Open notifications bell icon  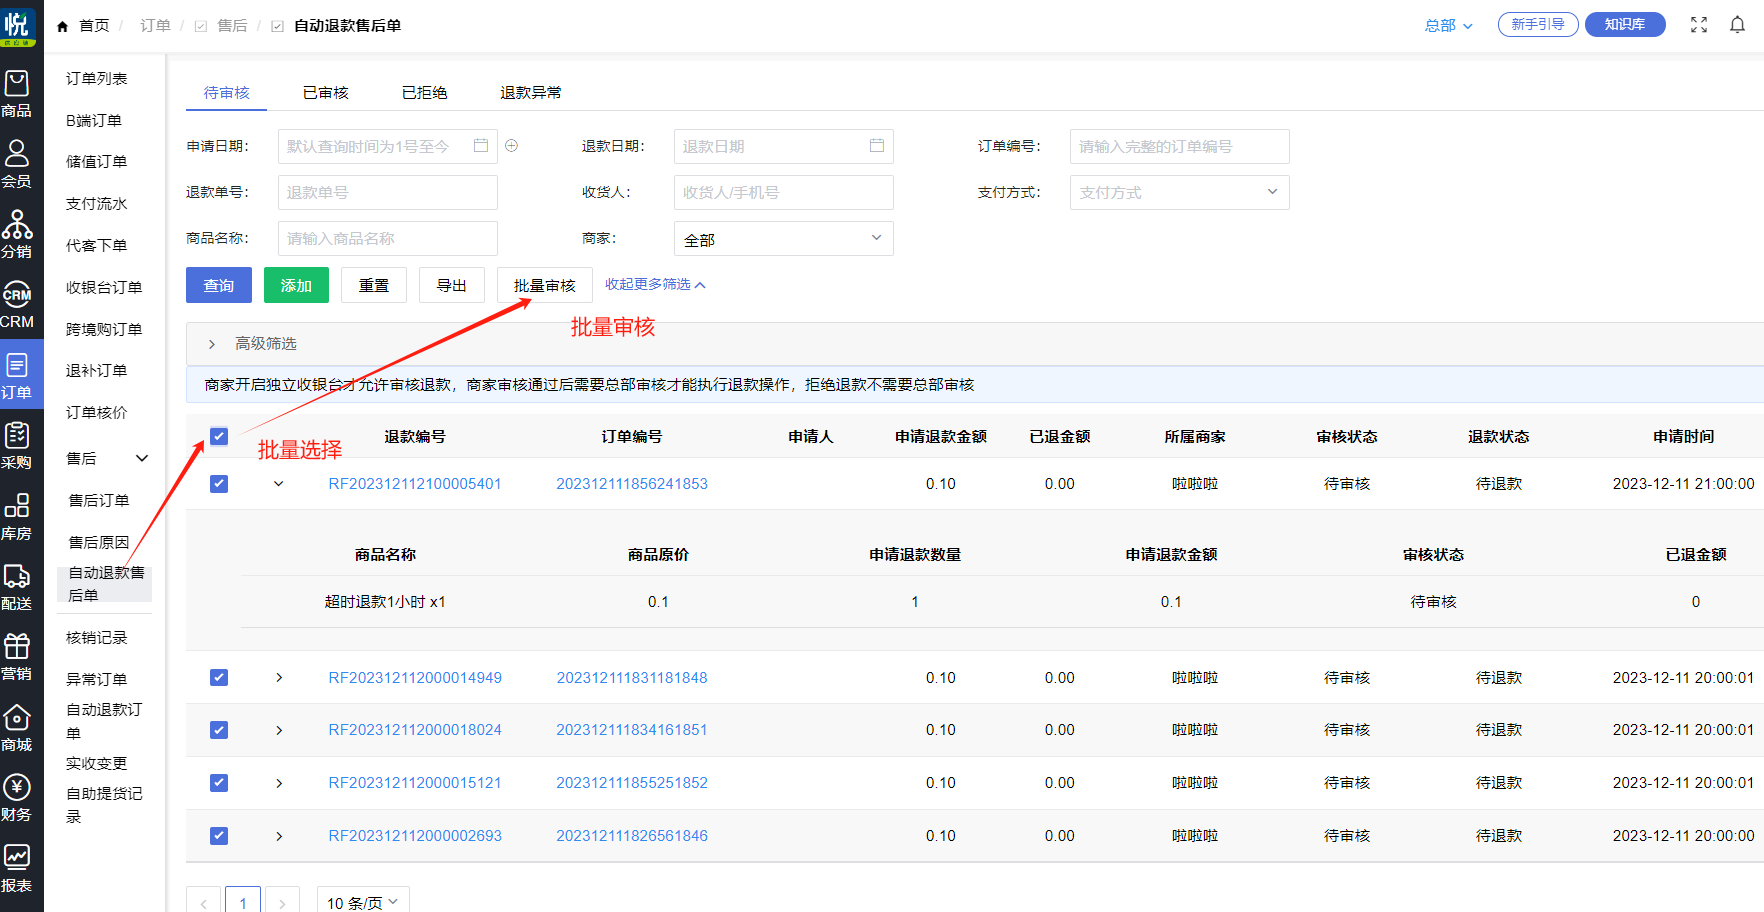(1738, 25)
